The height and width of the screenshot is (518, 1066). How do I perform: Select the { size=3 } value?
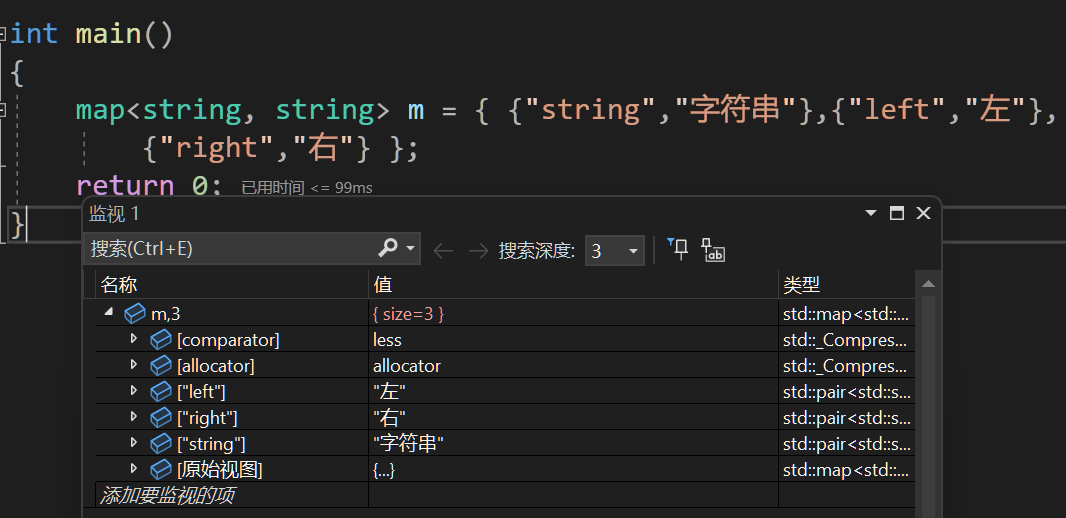(x=409, y=314)
